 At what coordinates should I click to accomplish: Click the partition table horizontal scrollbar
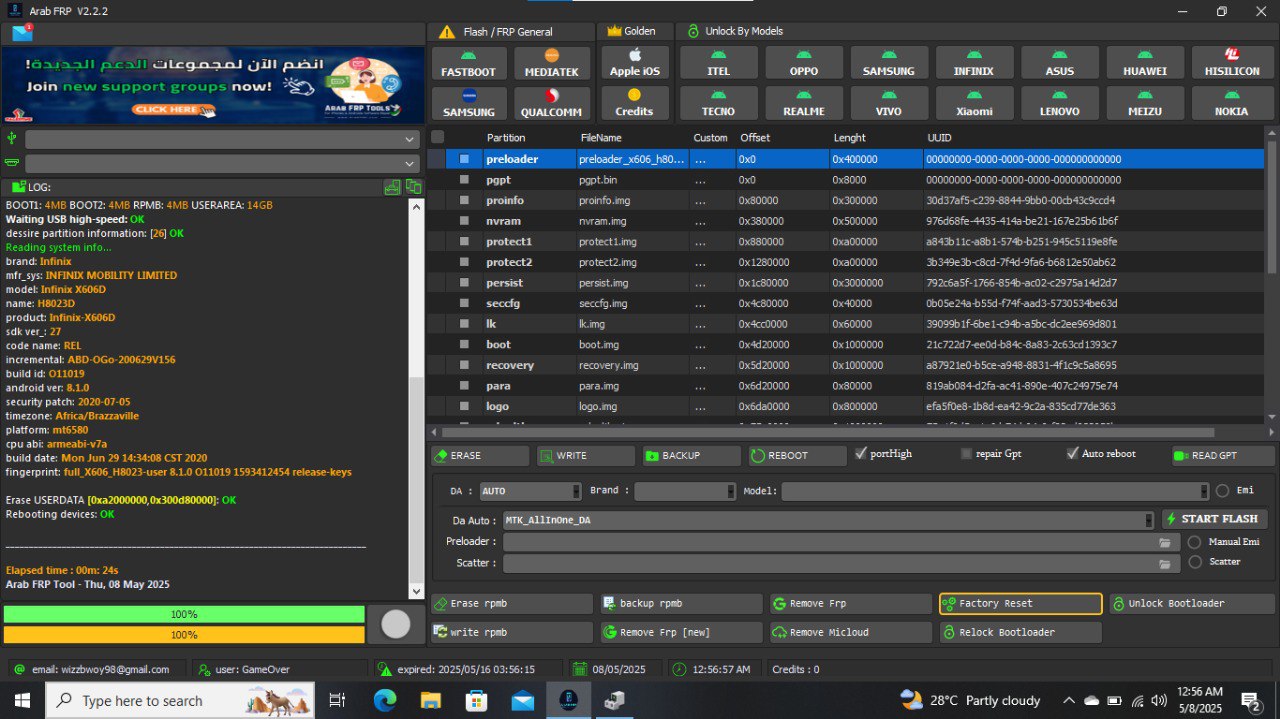[827, 432]
